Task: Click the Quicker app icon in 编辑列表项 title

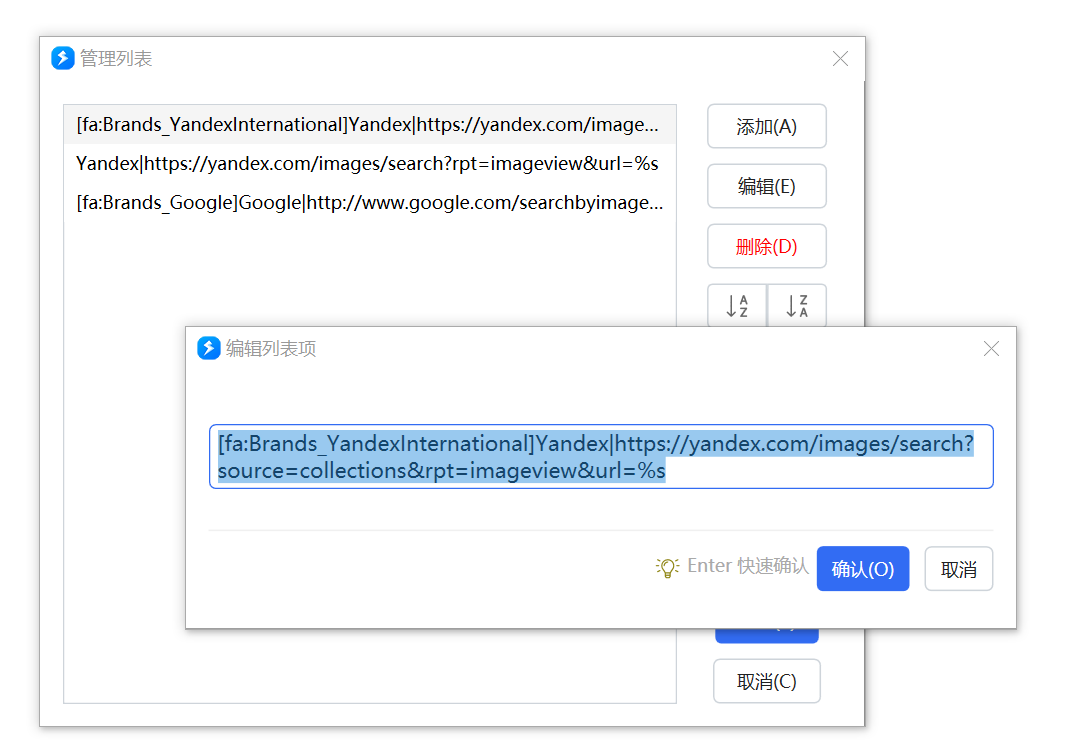Action: pyautogui.click(x=208, y=348)
